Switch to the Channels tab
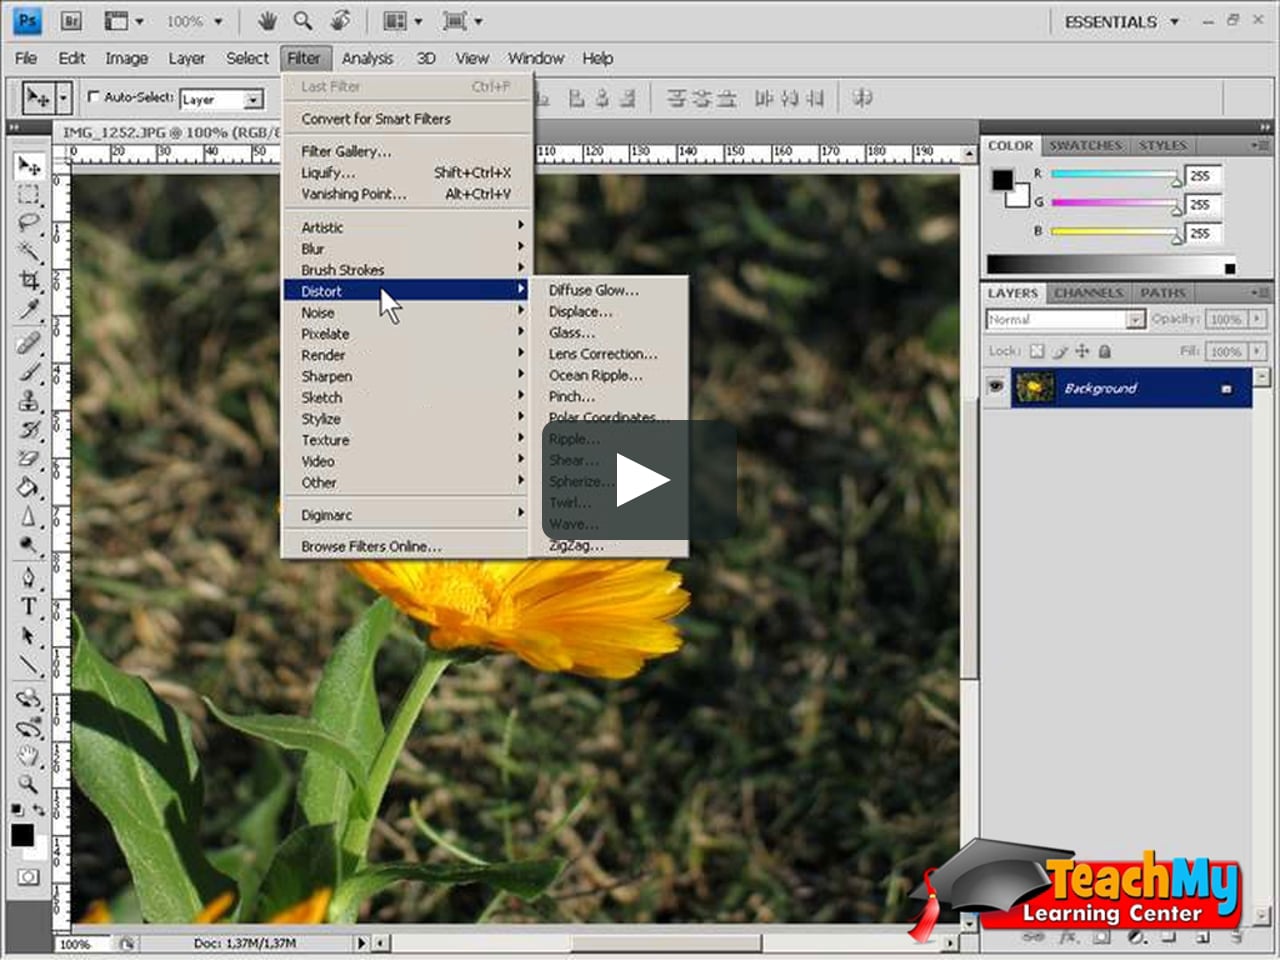This screenshot has width=1280, height=960. coord(1088,293)
